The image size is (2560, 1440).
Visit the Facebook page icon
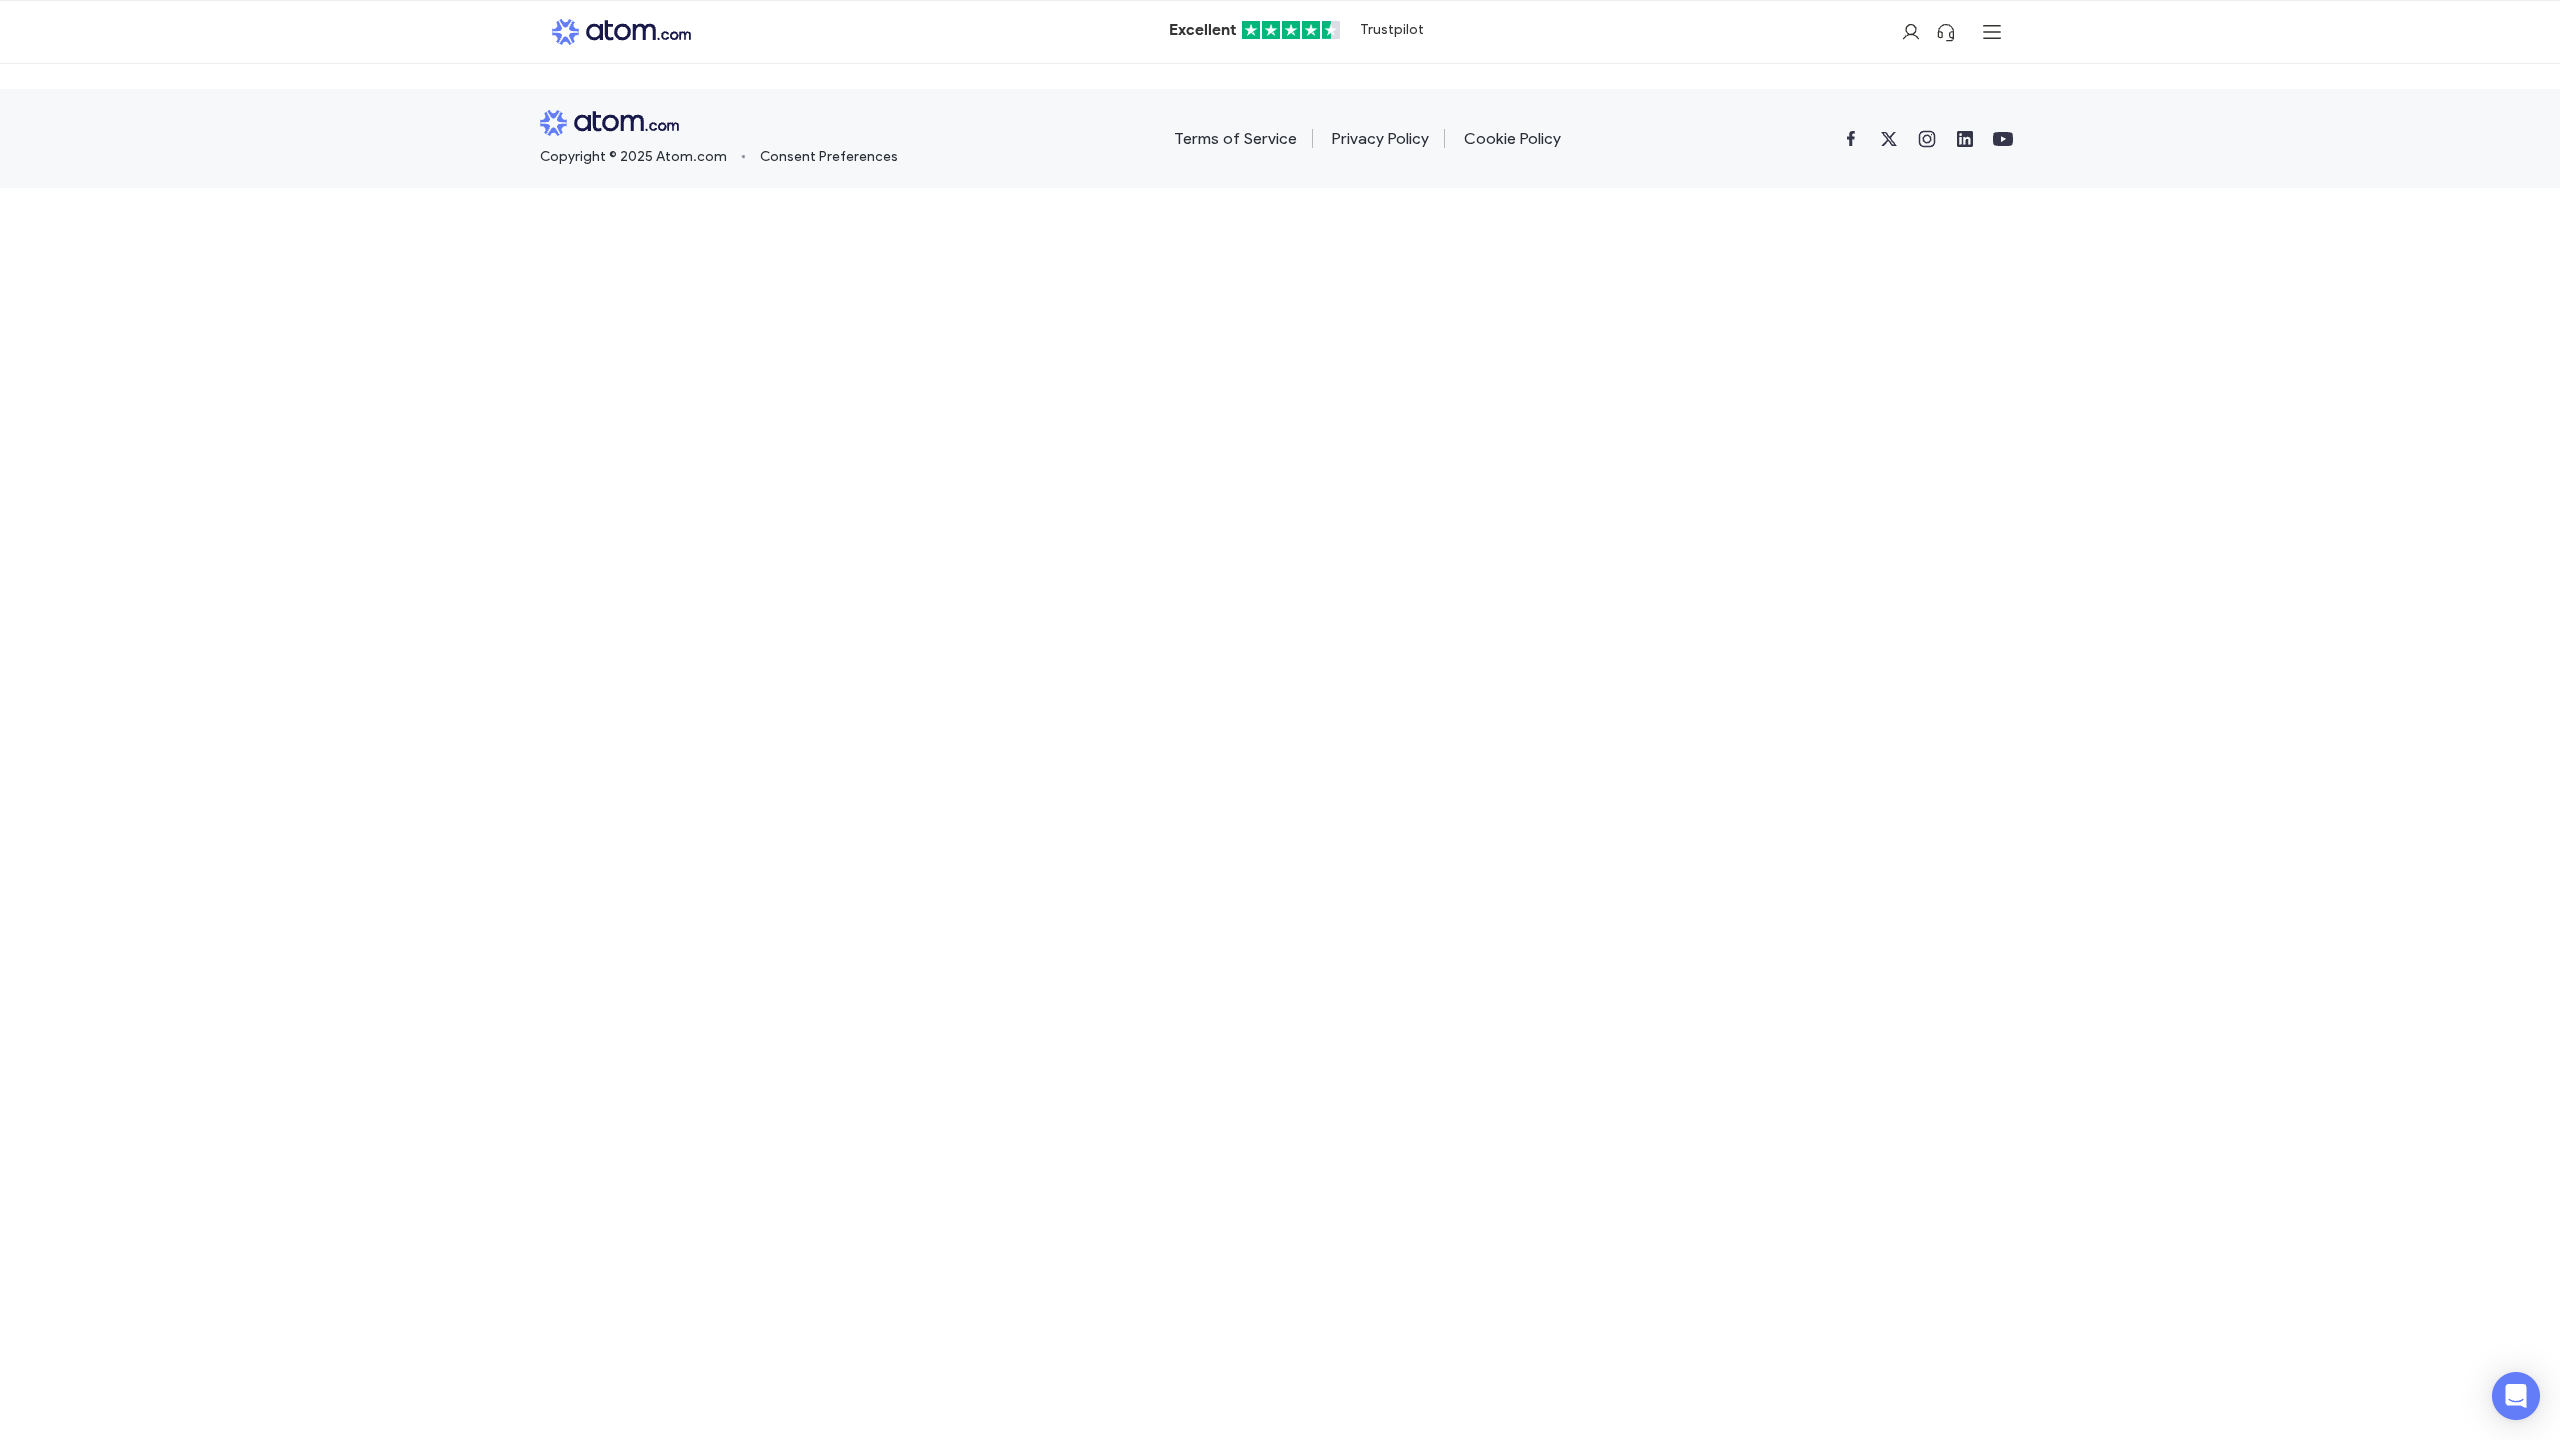[x=1851, y=139]
